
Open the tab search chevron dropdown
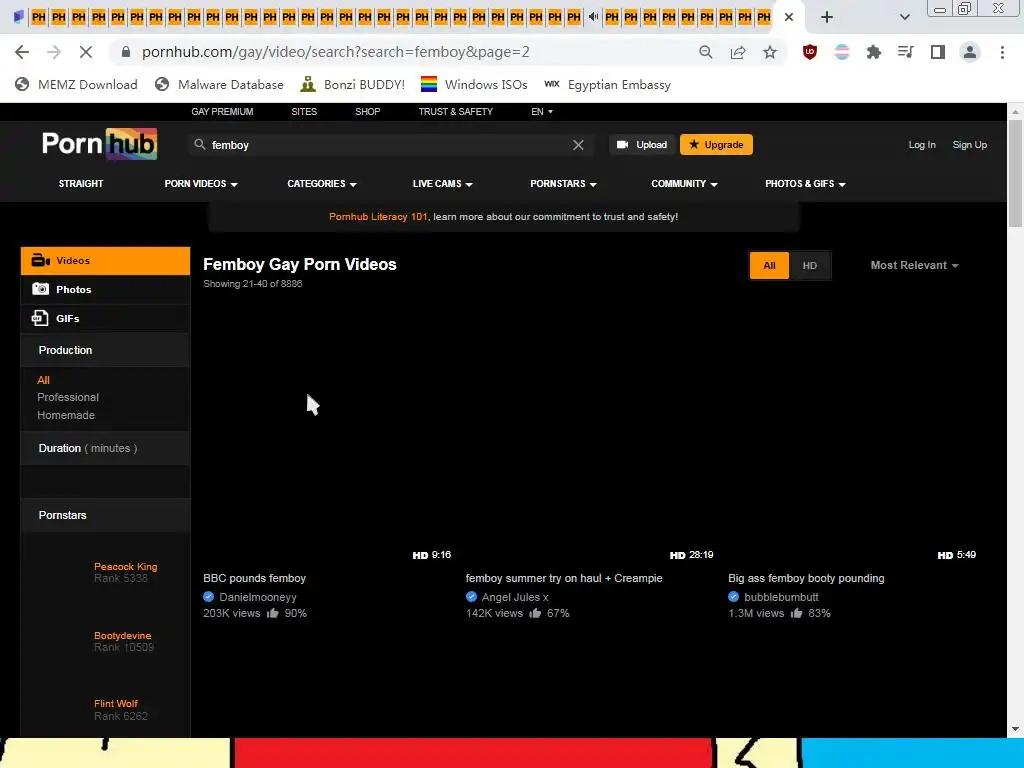pos(904,17)
